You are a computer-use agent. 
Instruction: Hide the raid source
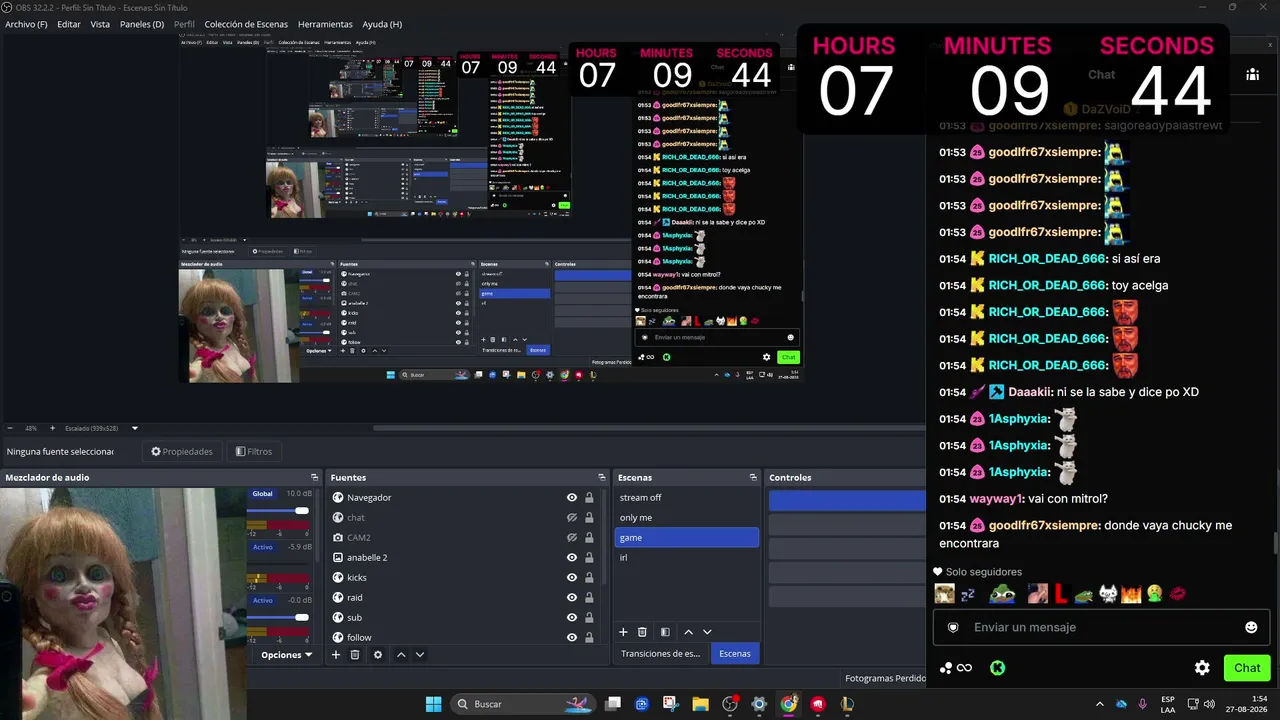[572, 597]
